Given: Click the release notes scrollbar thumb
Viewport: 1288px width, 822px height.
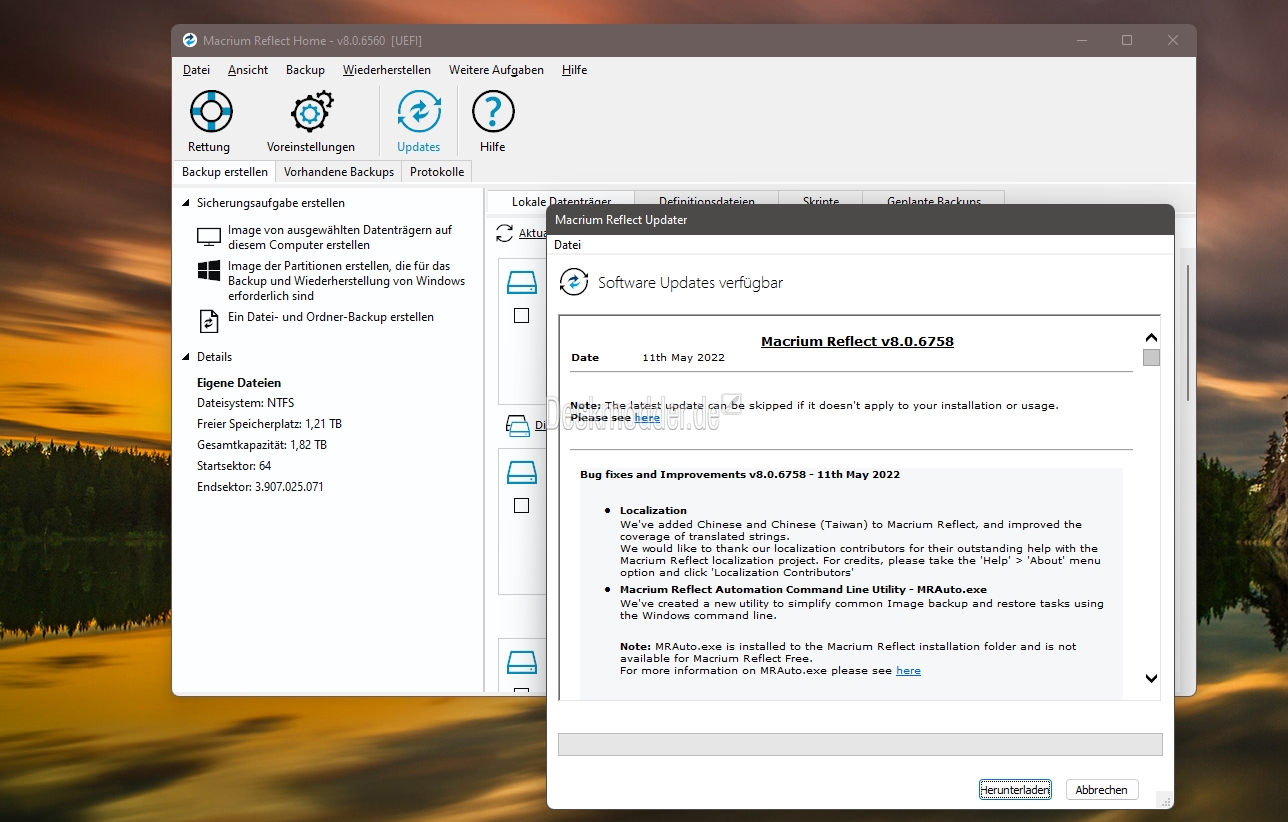Looking at the screenshot, I should pos(1151,357).
